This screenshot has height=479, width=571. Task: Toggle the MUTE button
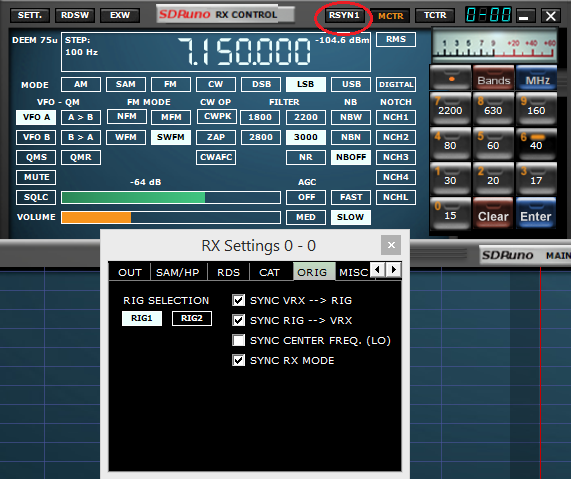coord(36,177)
